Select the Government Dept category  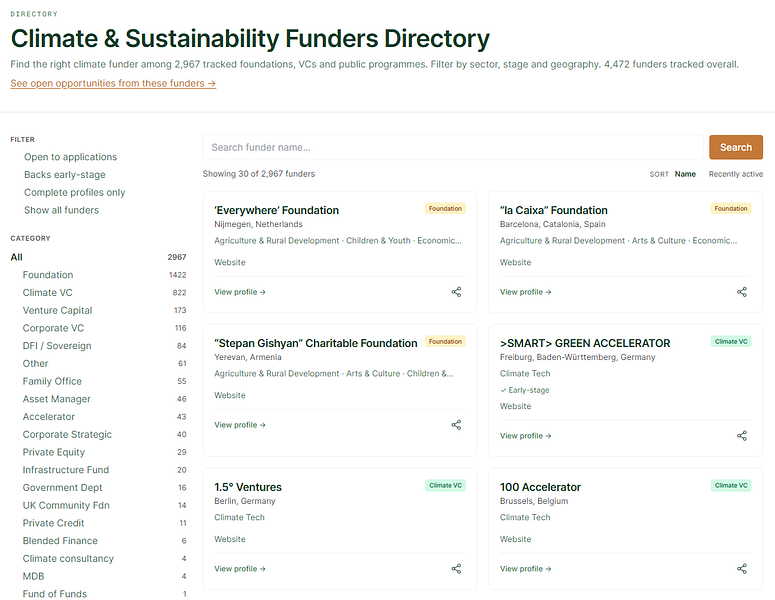coord(104,488)
